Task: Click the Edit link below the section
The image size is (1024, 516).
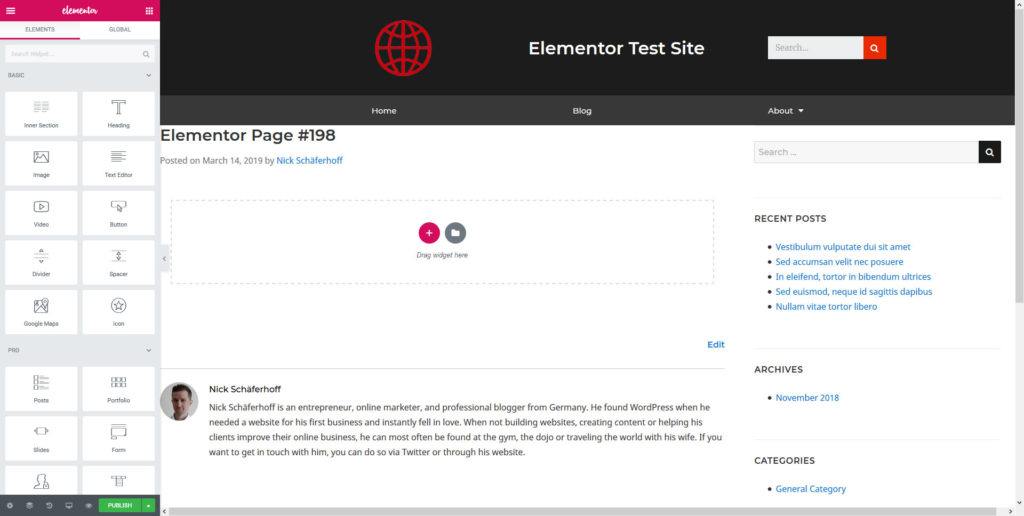Action: (716, 344)
